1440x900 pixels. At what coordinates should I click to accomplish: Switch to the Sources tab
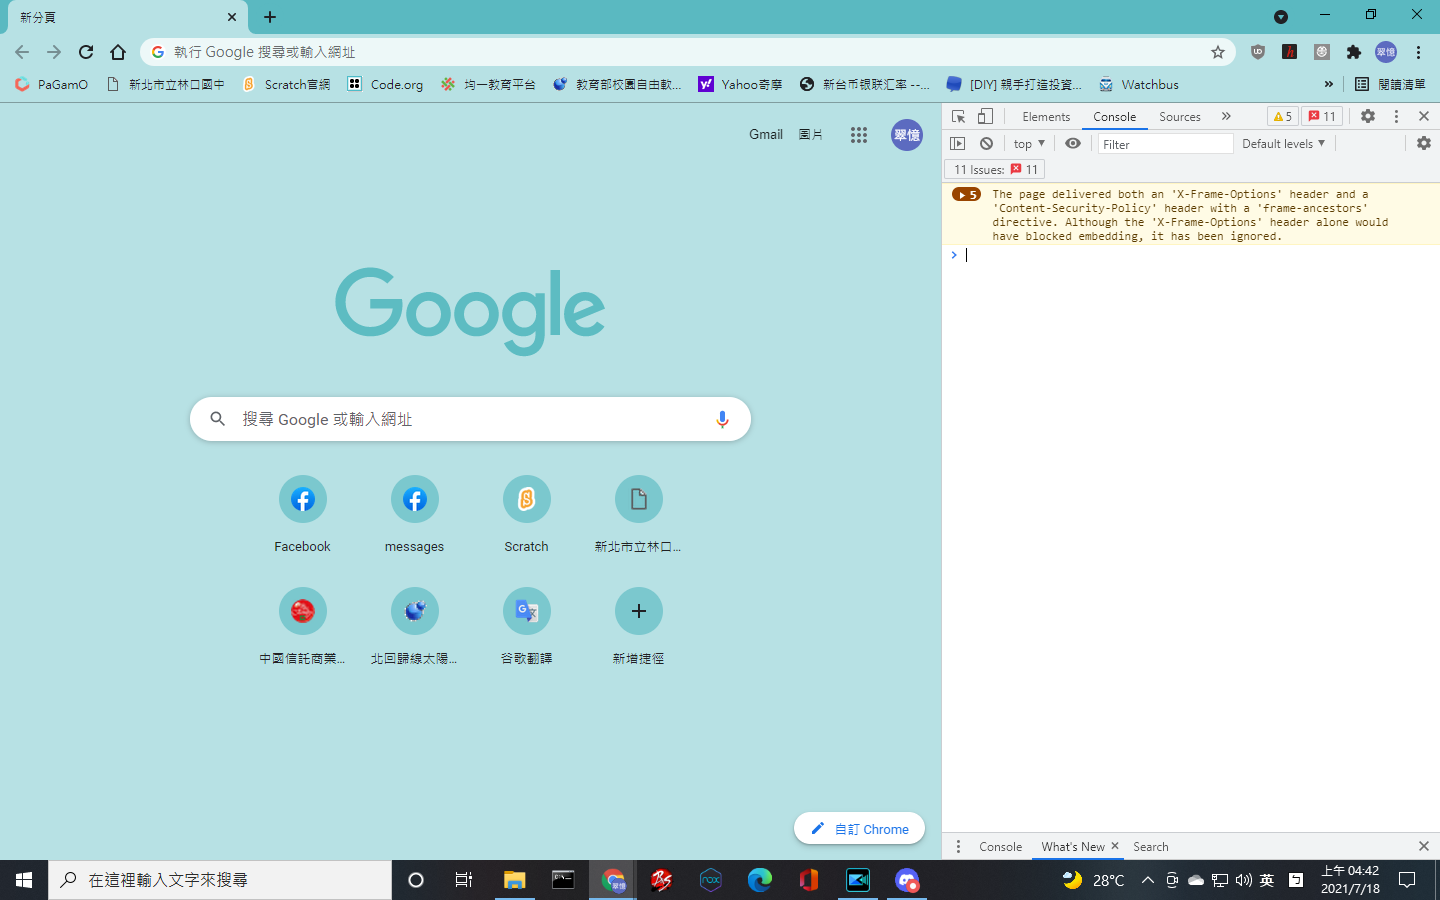point(1180,117)
